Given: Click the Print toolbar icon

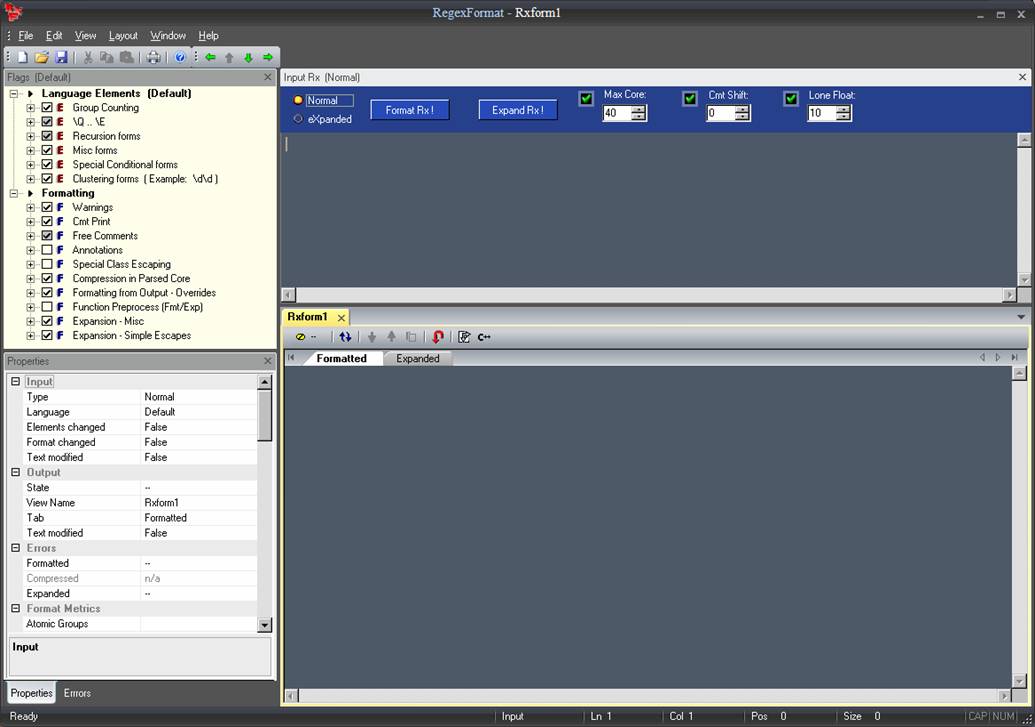Looking at the screenshot, I should (153, 57).
